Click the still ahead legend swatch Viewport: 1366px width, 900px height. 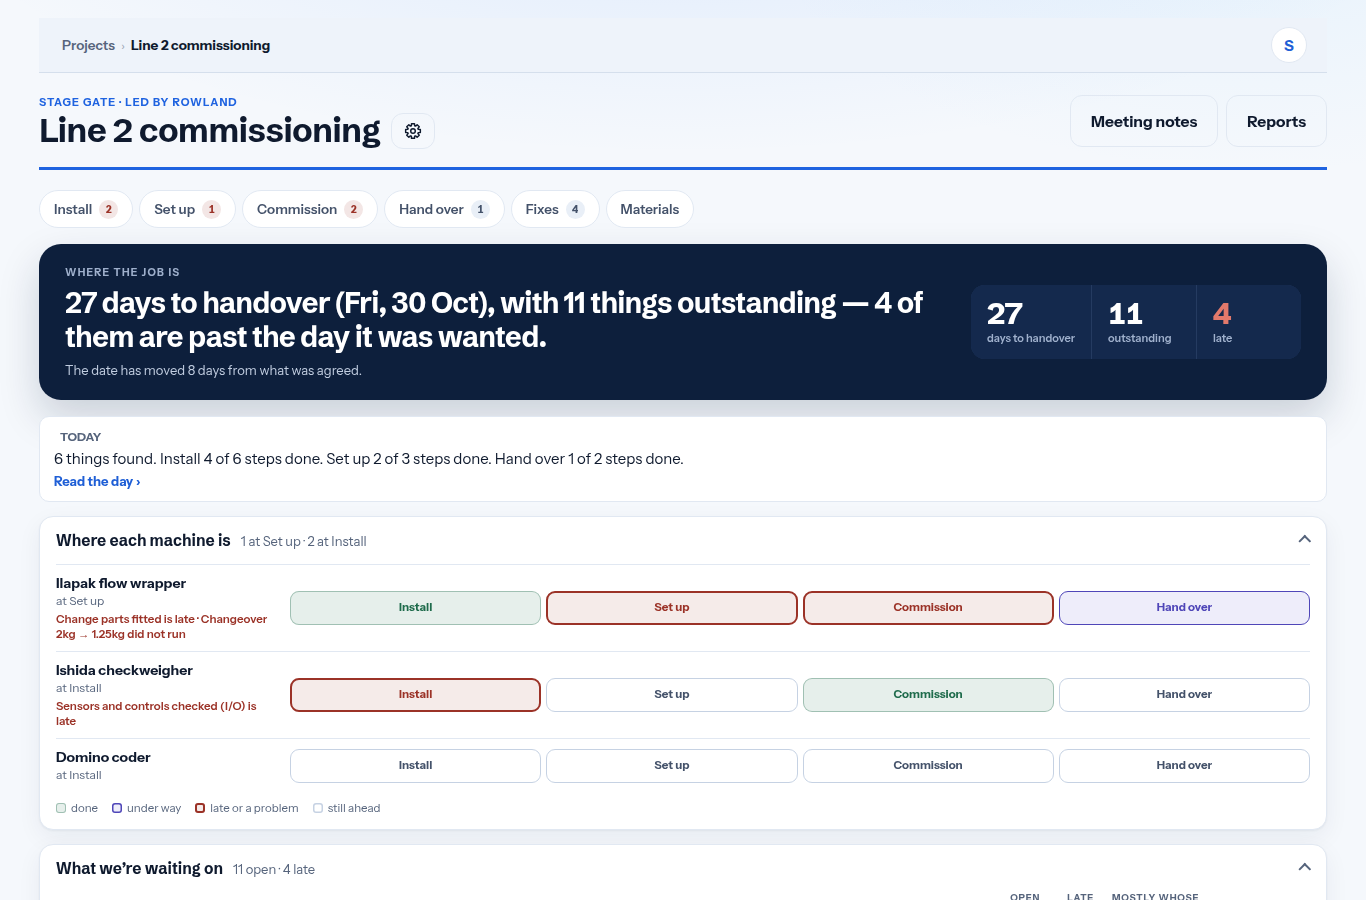[x=318, y=808]
